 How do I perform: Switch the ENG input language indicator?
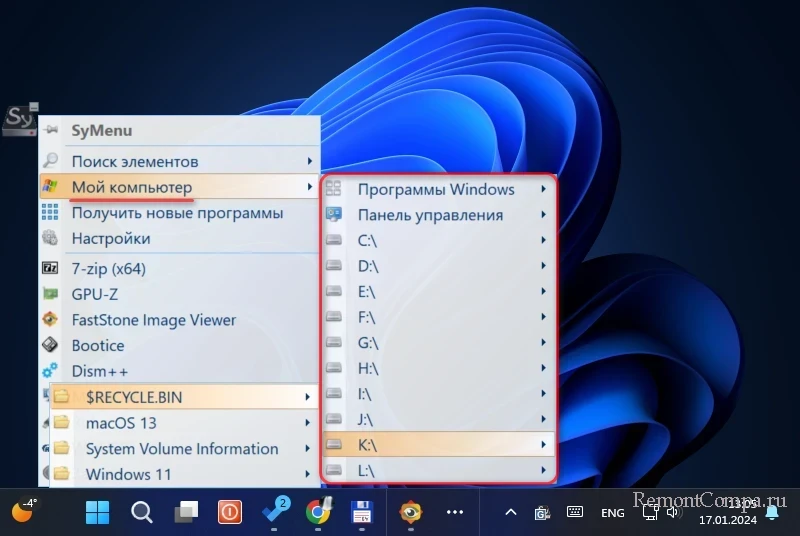612,512
